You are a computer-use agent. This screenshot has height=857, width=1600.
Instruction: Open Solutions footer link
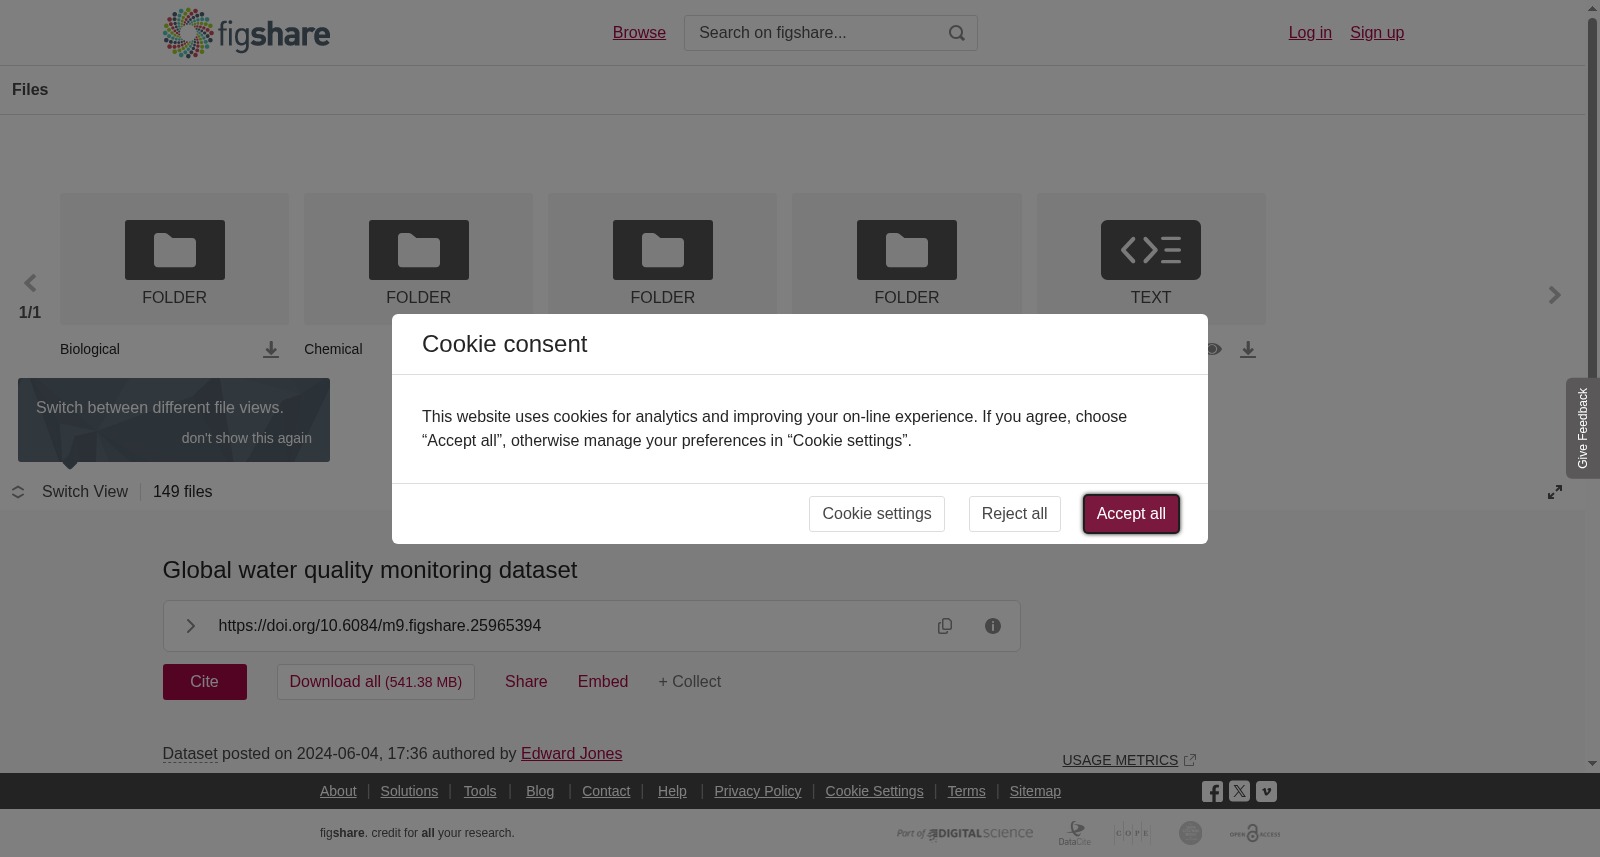pos(409,791)
